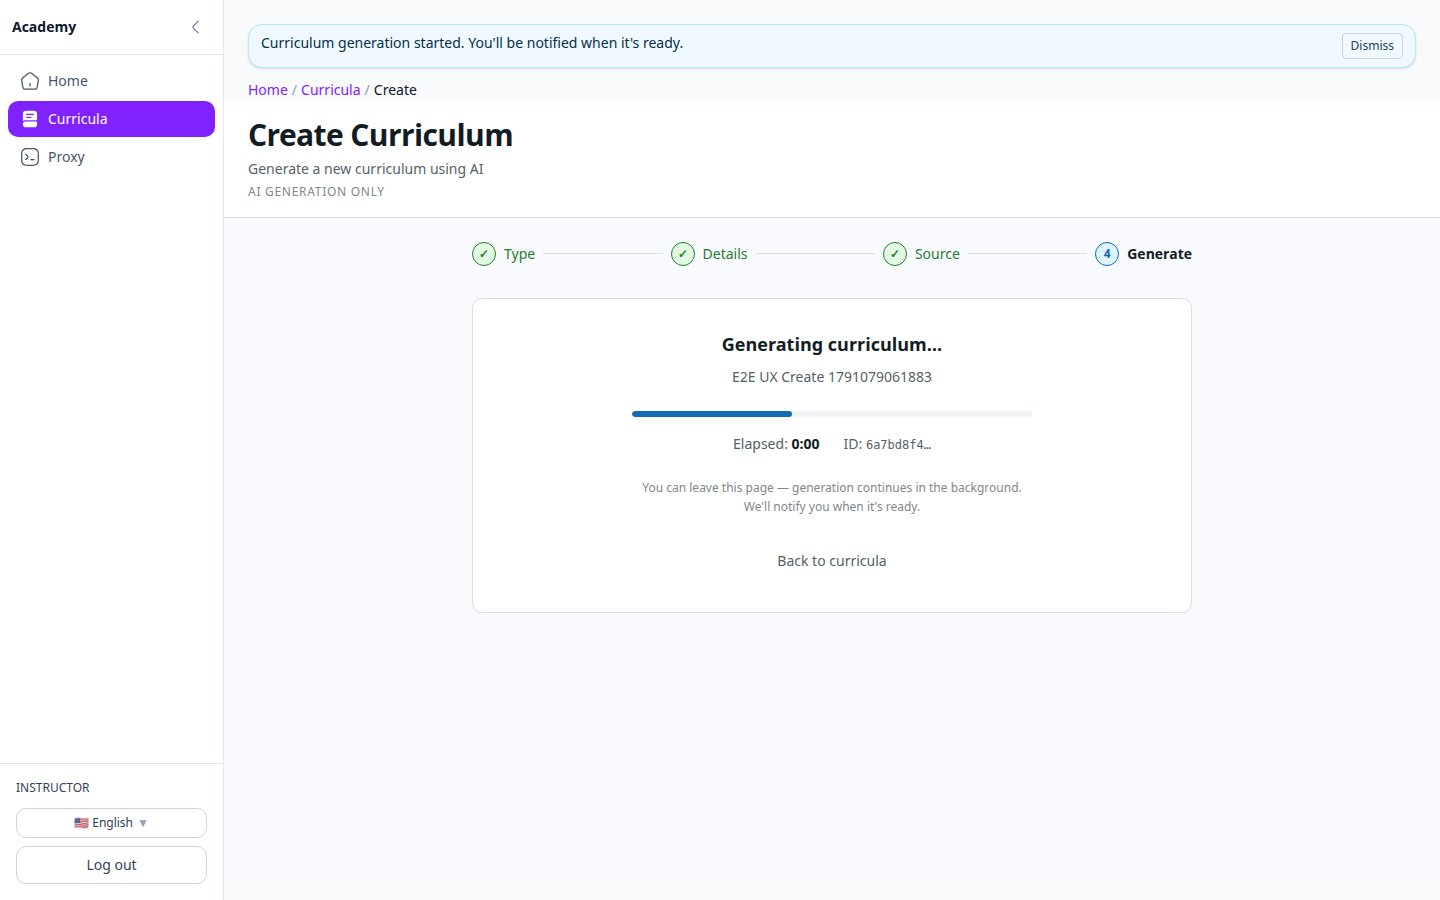Click the Details step checkmark icon
The image size is (1440, 900).
coord(683,254)
